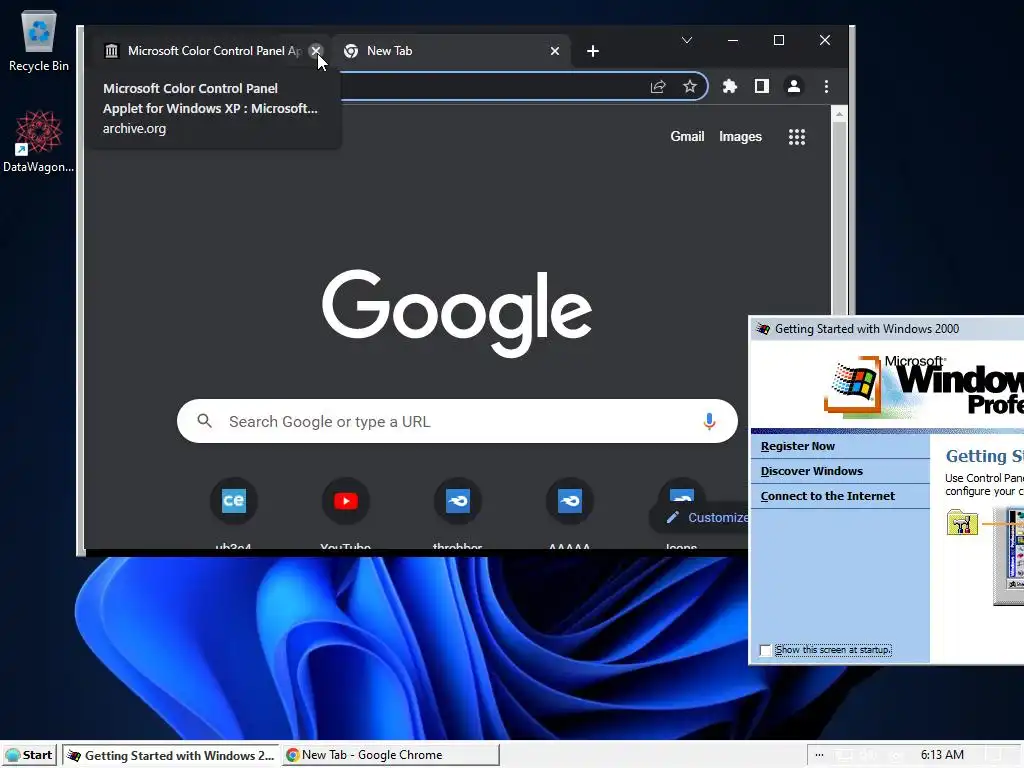Switch to the New Tab tab
The height and width of the screenshot is (768, 1024).
point(451,51)
